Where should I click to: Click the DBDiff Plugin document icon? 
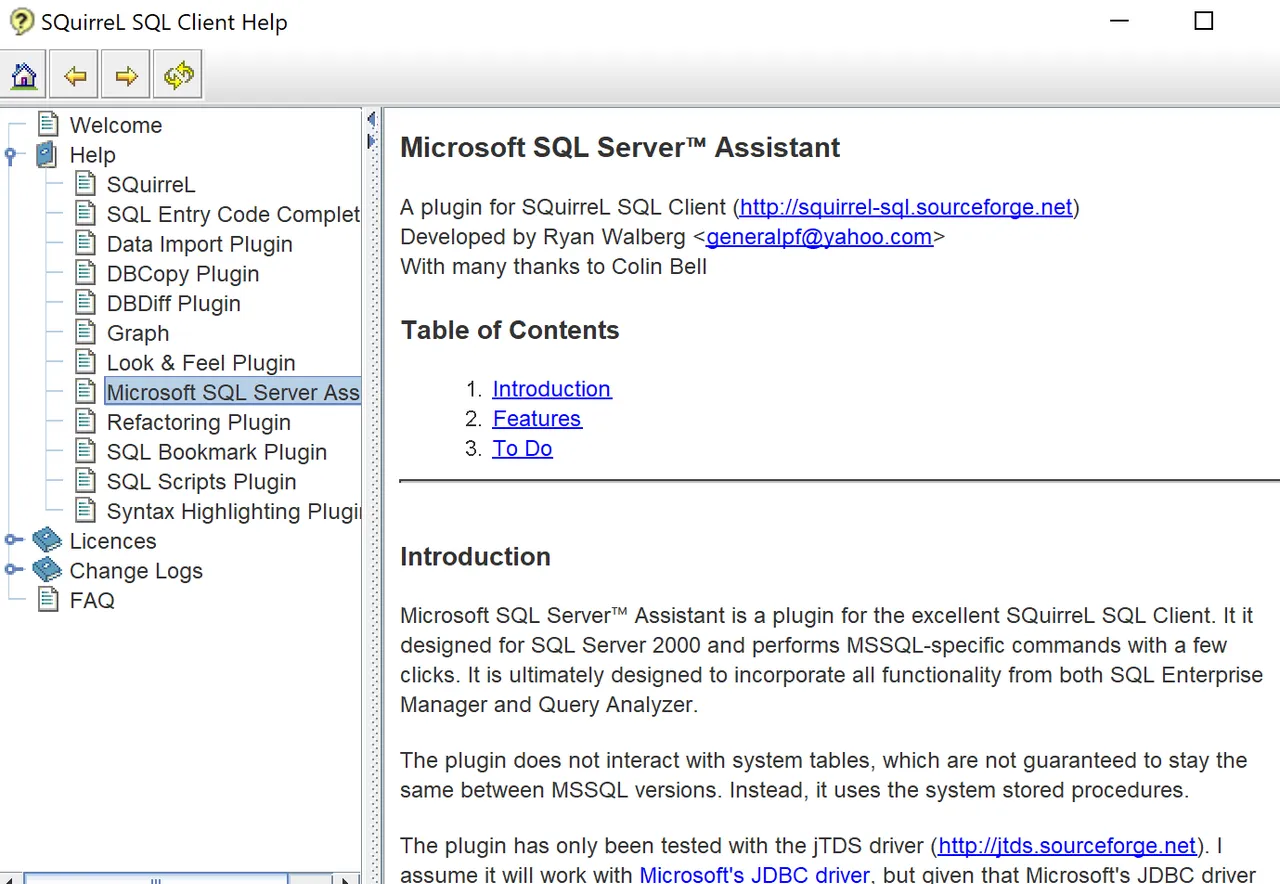86,303
